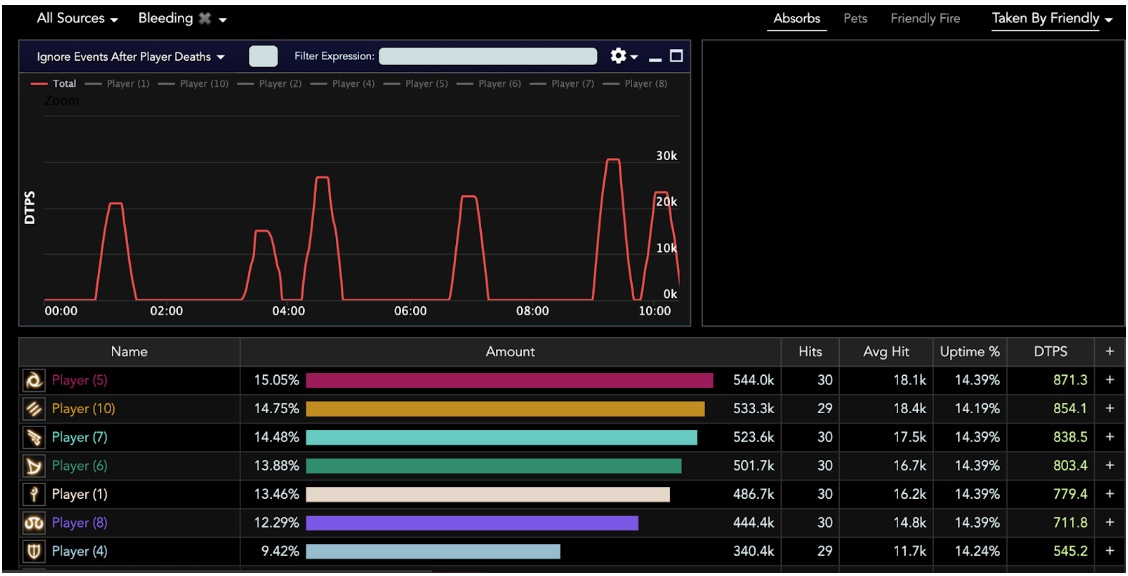
Task: Open the Player (5) name link
Action: tap(79, 380)
